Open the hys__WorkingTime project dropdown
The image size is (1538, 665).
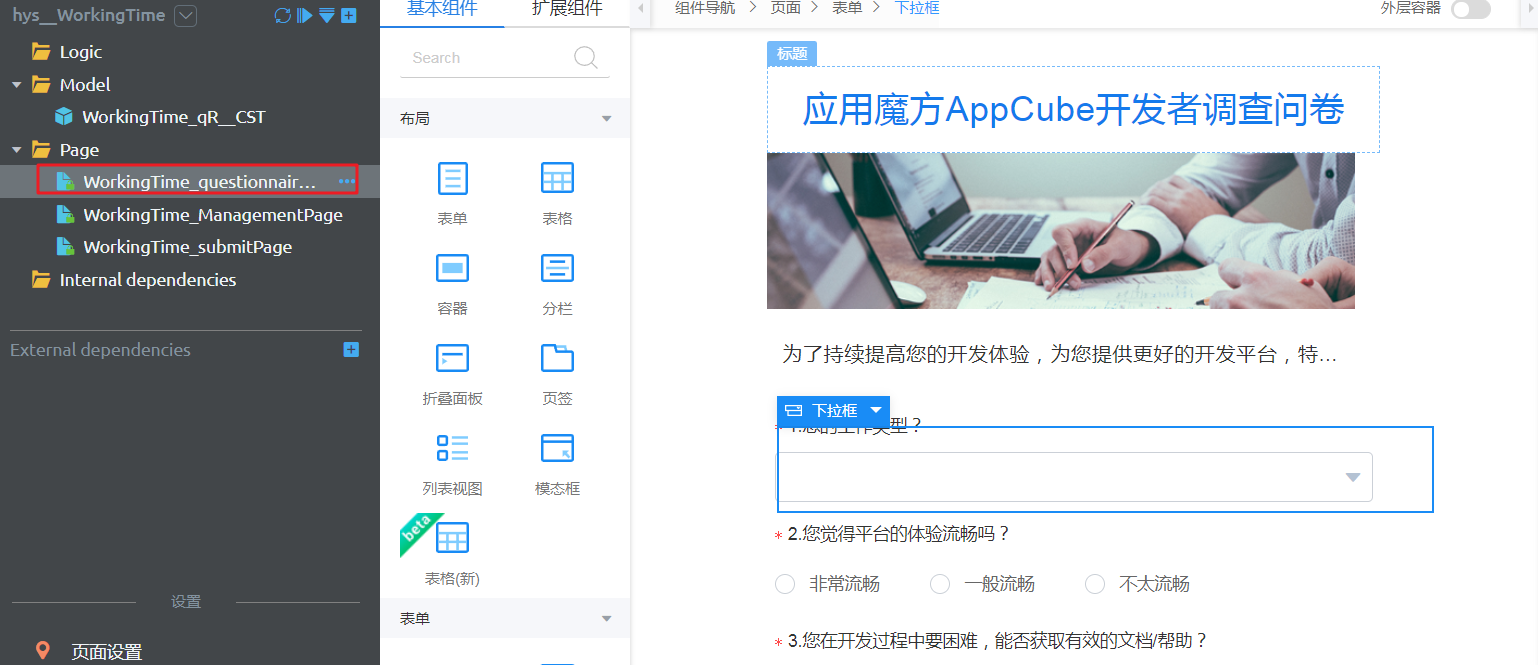tap(185, 16)
